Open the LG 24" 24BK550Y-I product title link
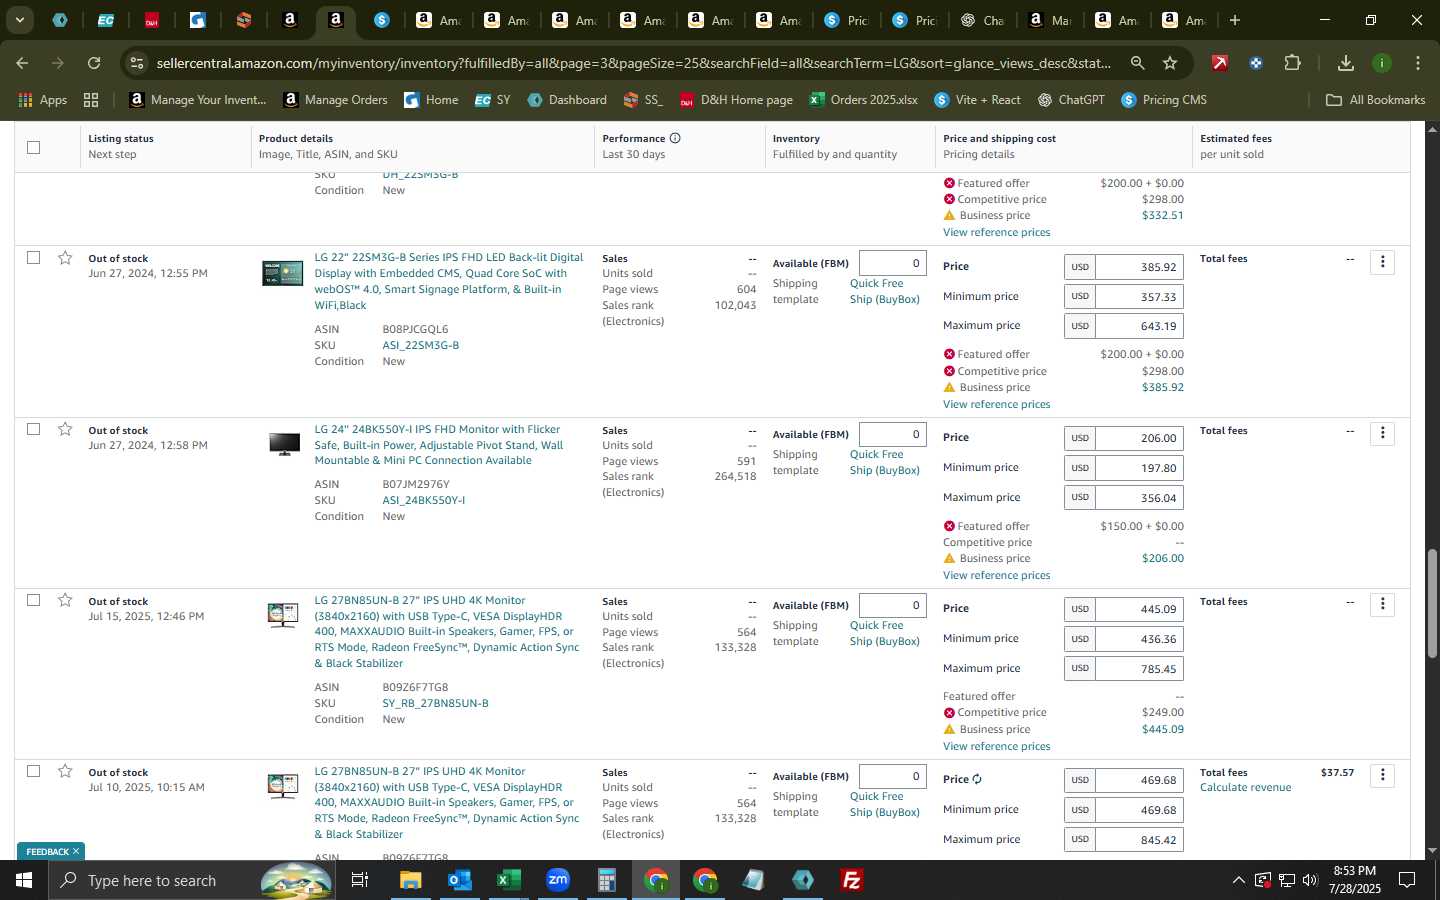This screenshot has width=1440, height=900. [439, 445]
